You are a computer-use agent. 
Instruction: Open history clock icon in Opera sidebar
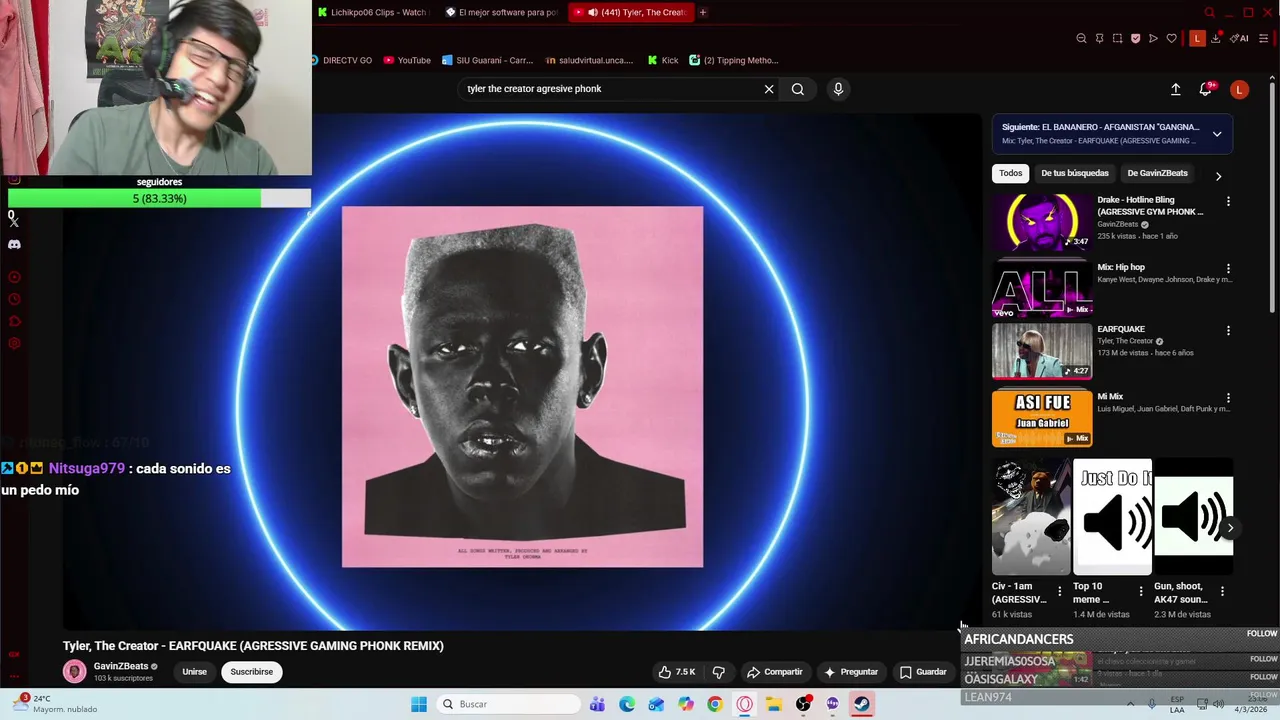point(14,299)
